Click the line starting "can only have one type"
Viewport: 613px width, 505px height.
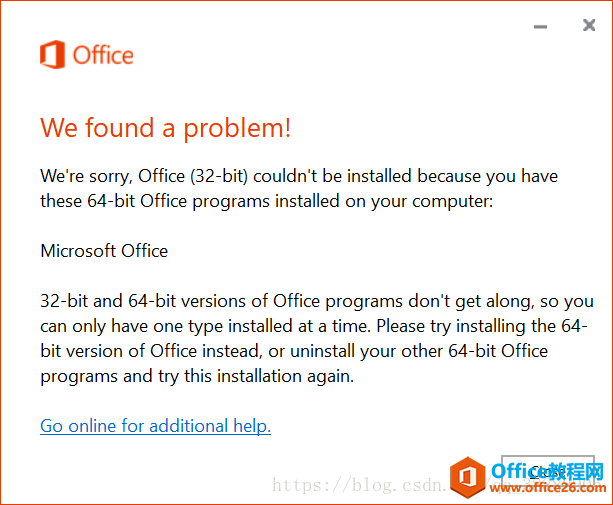click(x=314, y=326)
